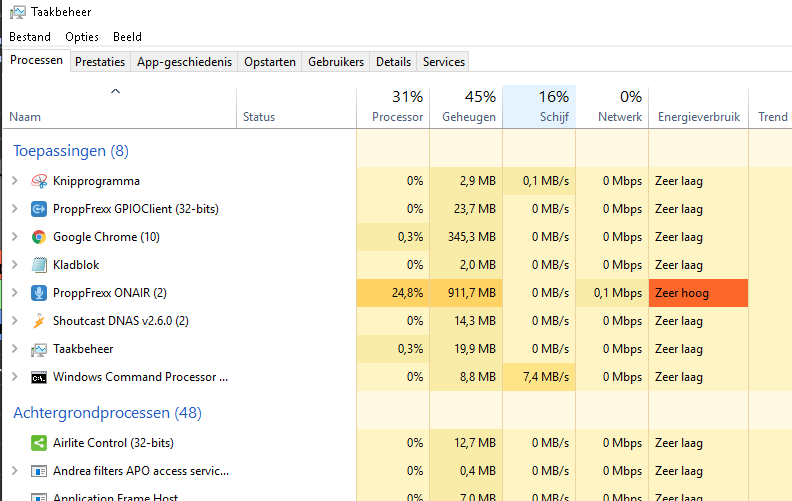Click the Toepassingen (8) group heading
The height and width of the screenshot is (501, 792).
[x=71, y=151]
